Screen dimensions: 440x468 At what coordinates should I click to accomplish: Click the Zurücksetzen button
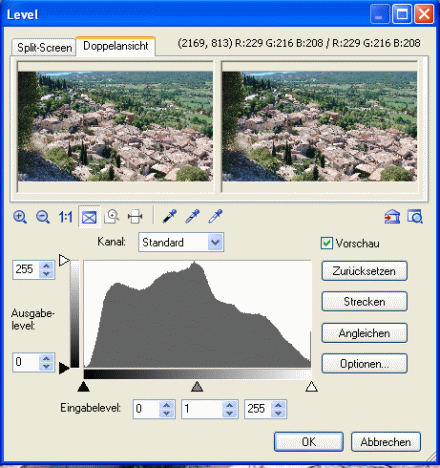(364, 271)
